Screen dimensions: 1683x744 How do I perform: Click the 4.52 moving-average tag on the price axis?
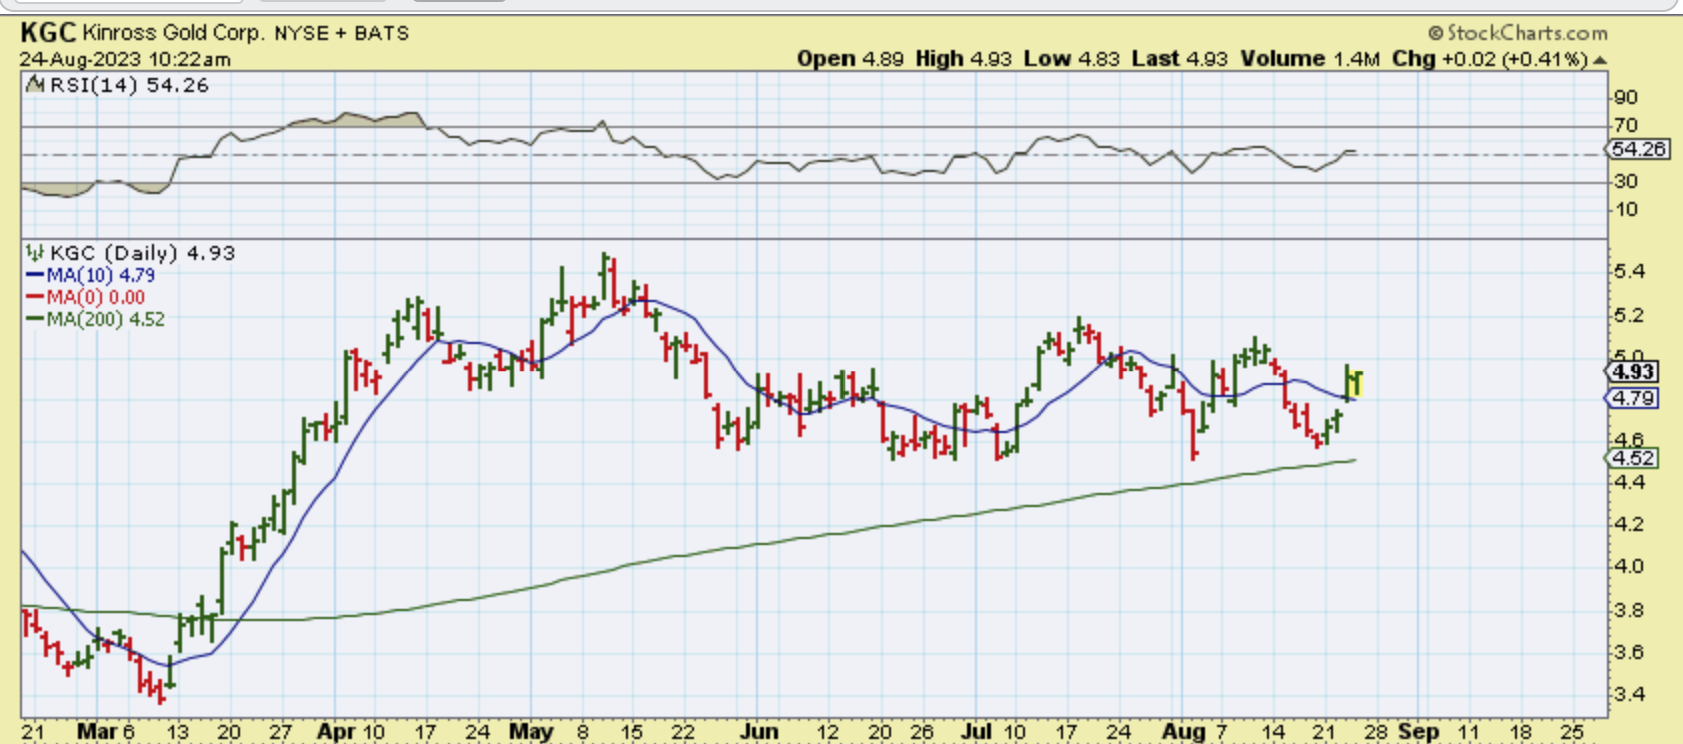1633,458
